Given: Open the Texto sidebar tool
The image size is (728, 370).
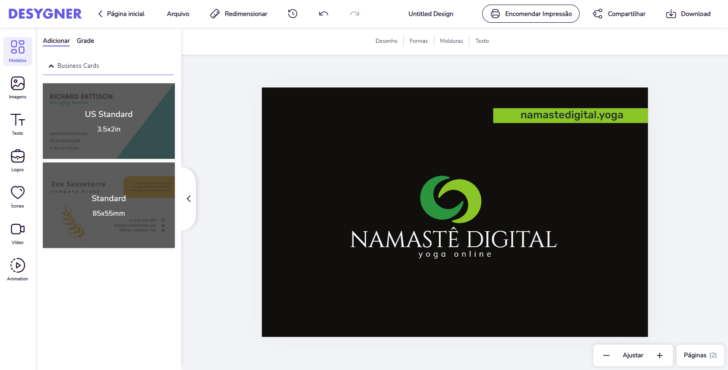Looking at the screenshot, I should click(x=18, y=124).
